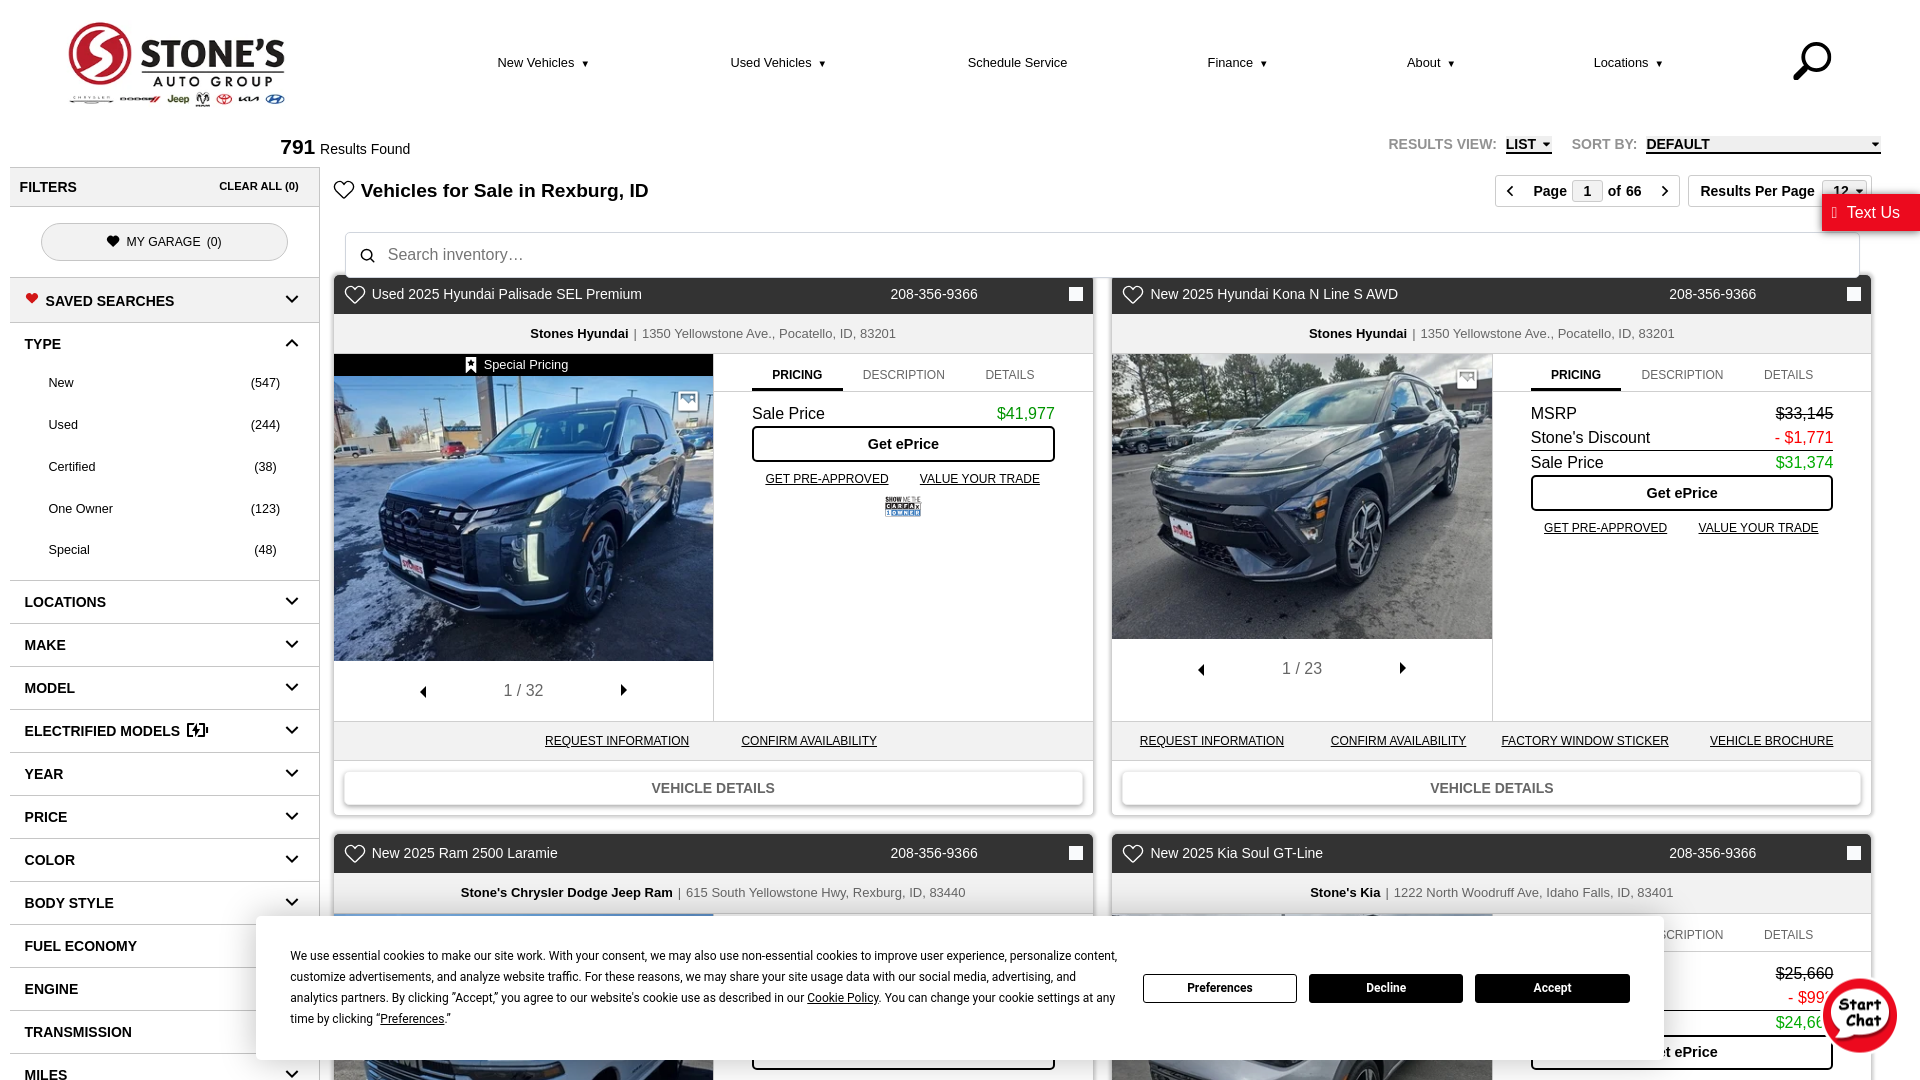Viewport: 1920px width, 1080px height.
Task: Expand the Kona photo fullscreen icon
Action: (x=1466, y=379)
